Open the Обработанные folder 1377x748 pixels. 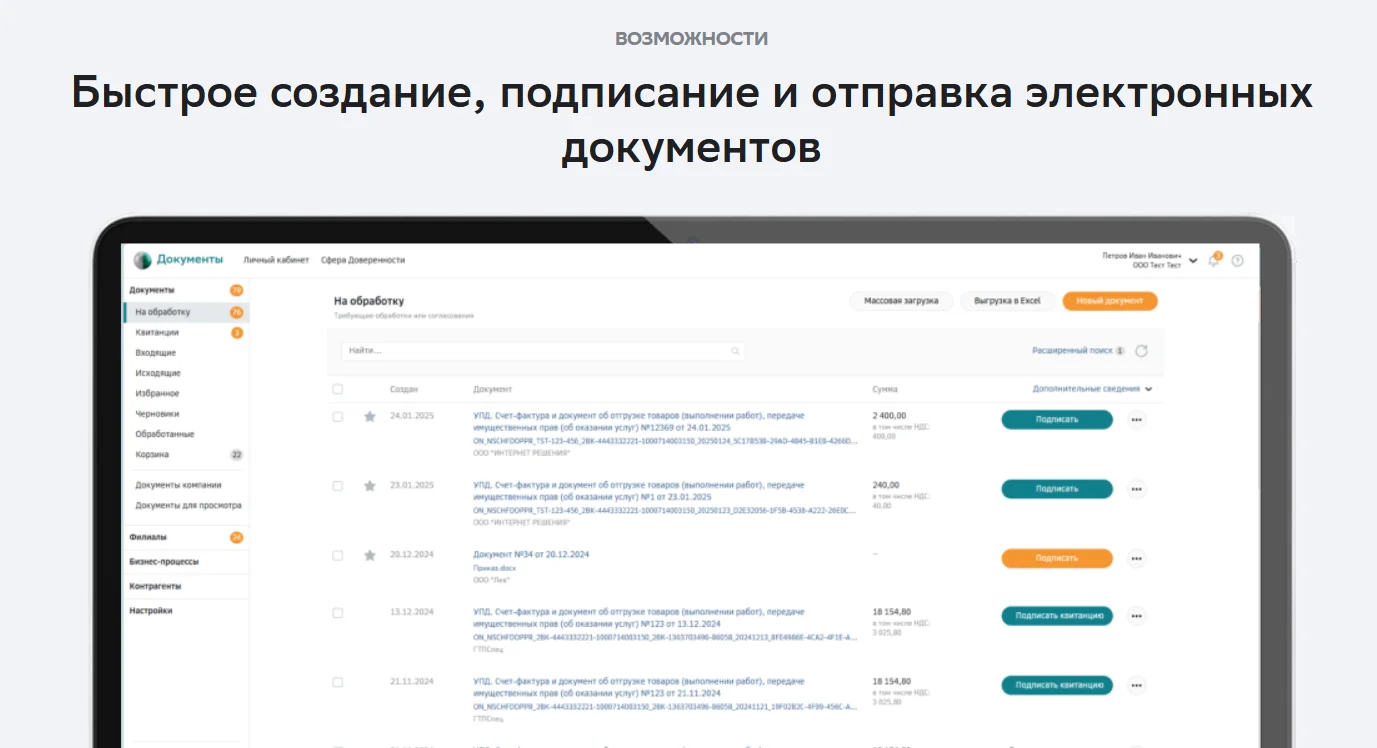point(165,434)
